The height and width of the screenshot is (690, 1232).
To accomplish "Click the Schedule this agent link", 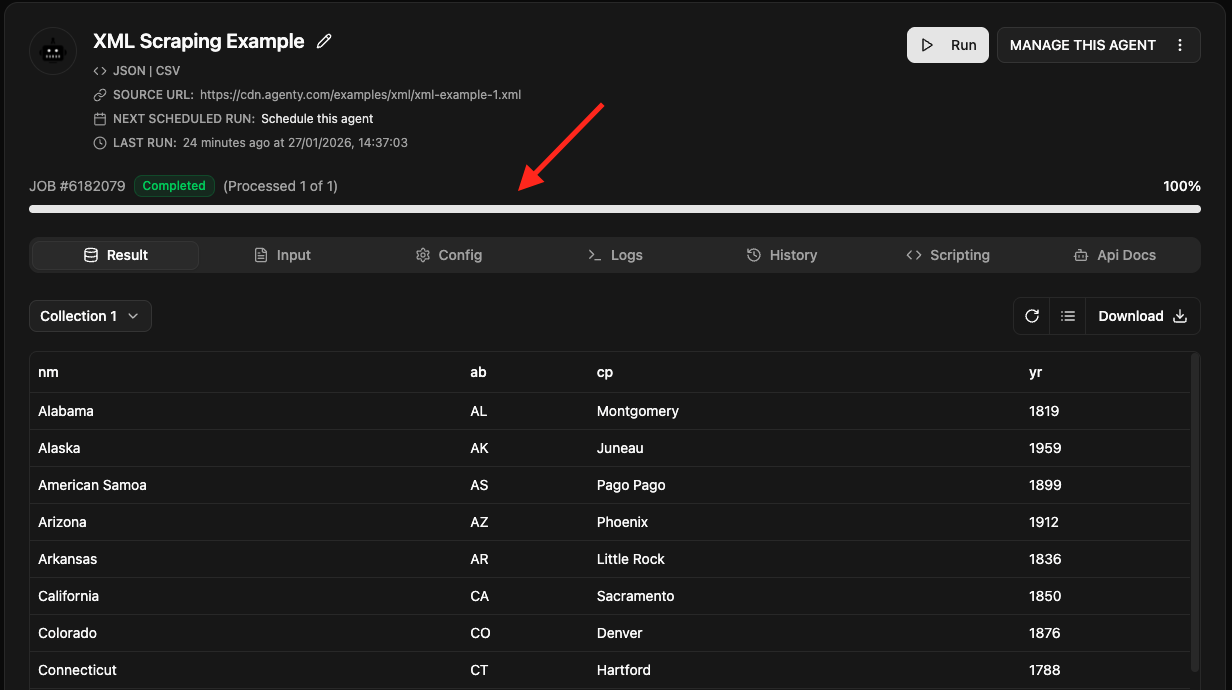I will pos(317,119).
